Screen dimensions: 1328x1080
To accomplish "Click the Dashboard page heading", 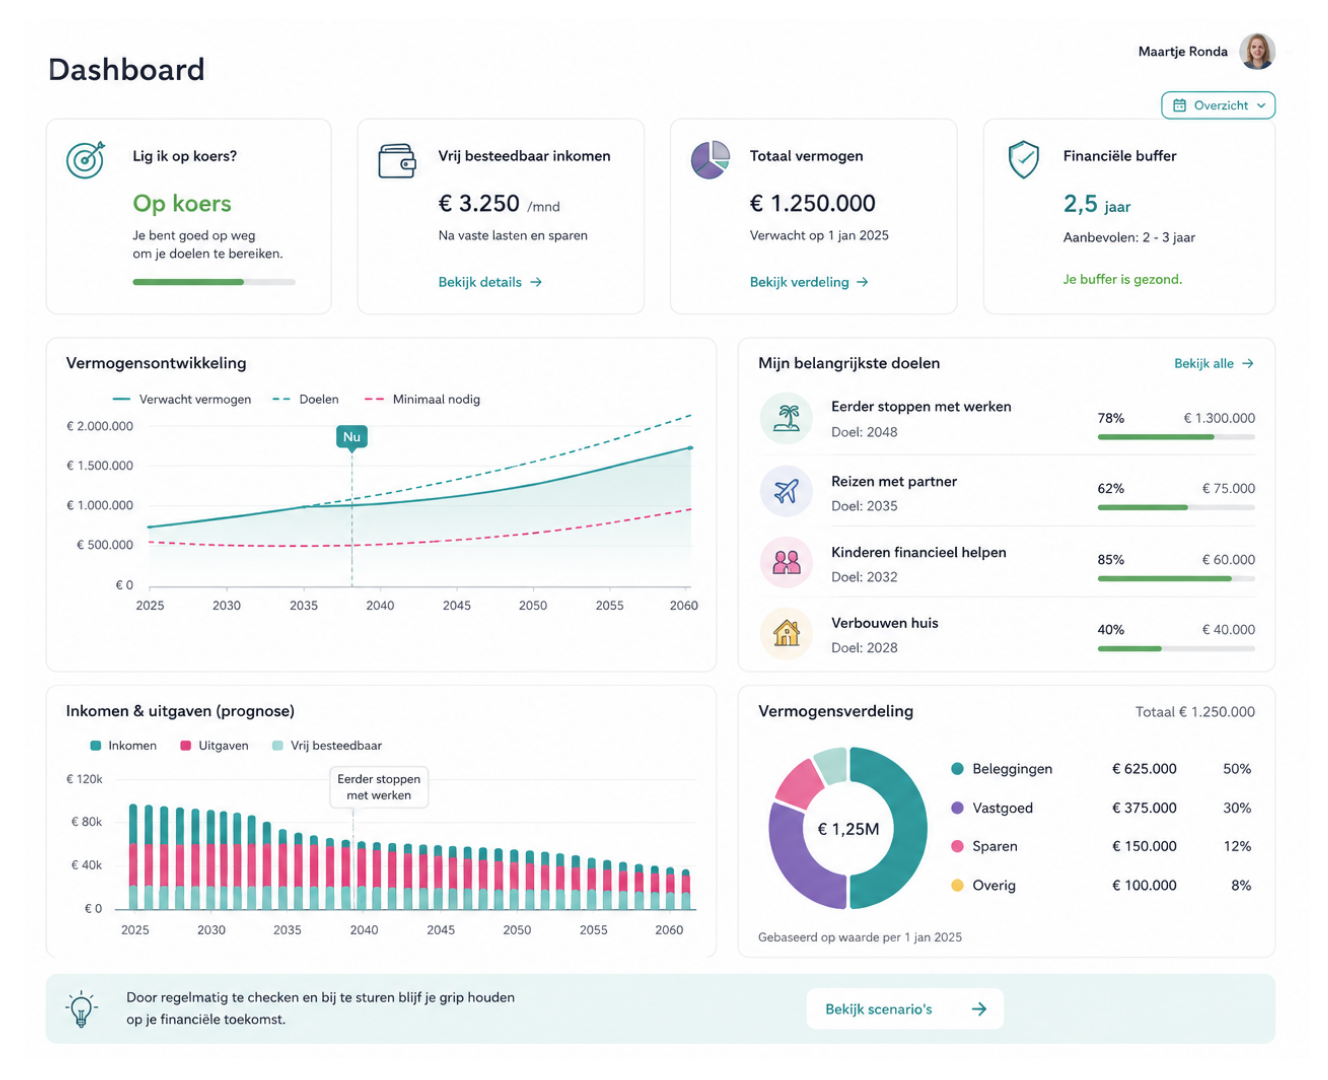I will pyautogui.click(x=126, y=69).
